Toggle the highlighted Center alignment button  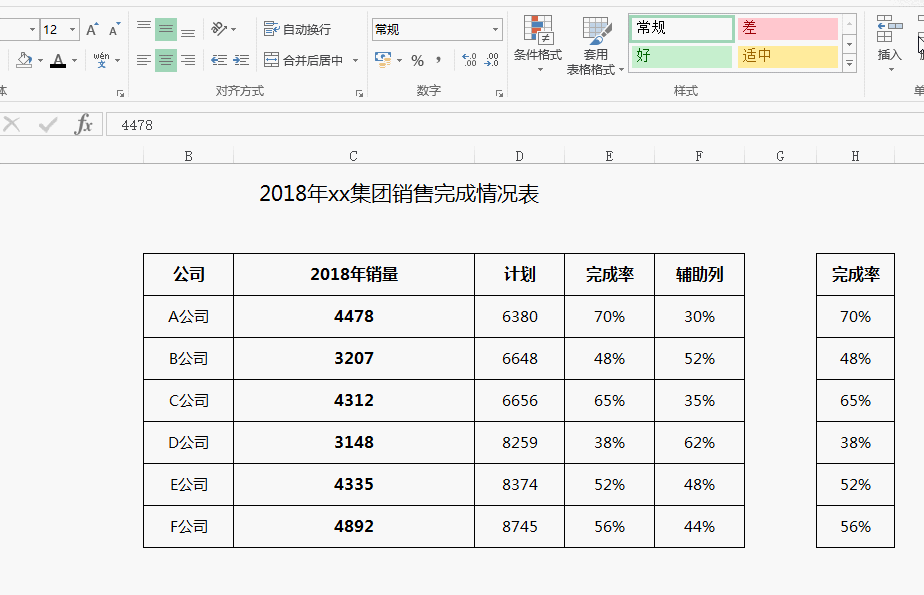[x=166, y=60]
